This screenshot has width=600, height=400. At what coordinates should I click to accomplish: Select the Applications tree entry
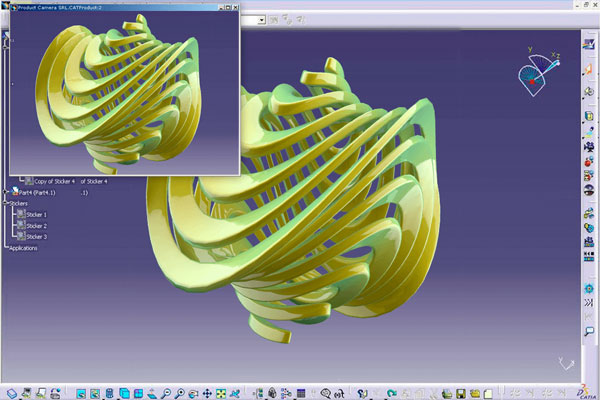click(x=23, y=248)
